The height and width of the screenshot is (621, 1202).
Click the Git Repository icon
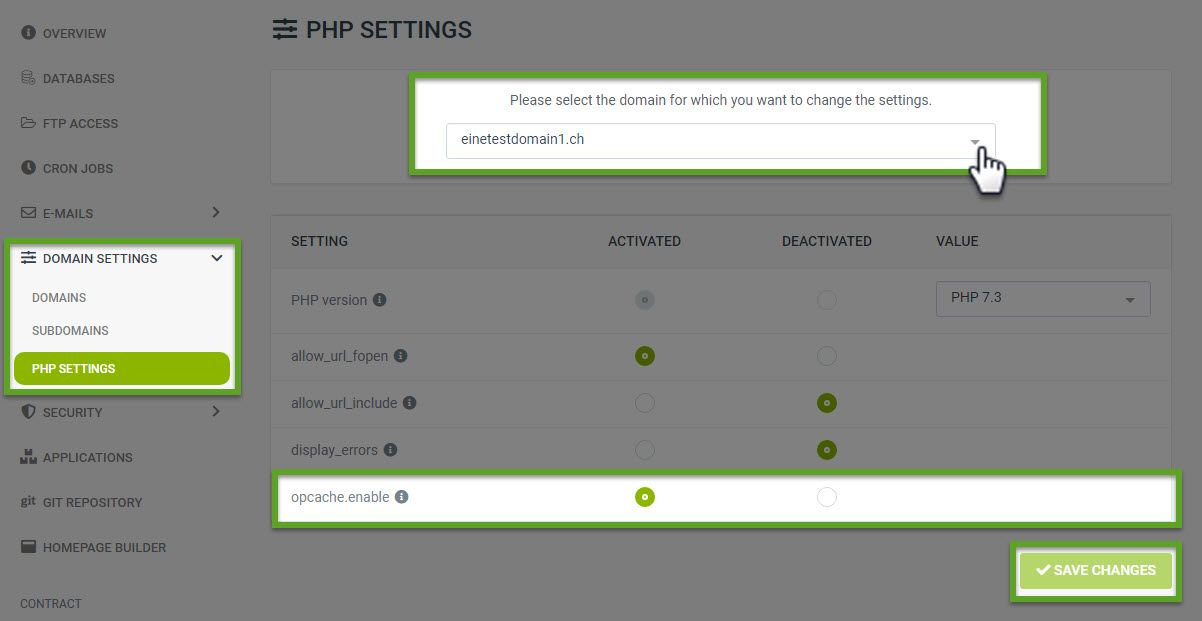tap(29, 502)
